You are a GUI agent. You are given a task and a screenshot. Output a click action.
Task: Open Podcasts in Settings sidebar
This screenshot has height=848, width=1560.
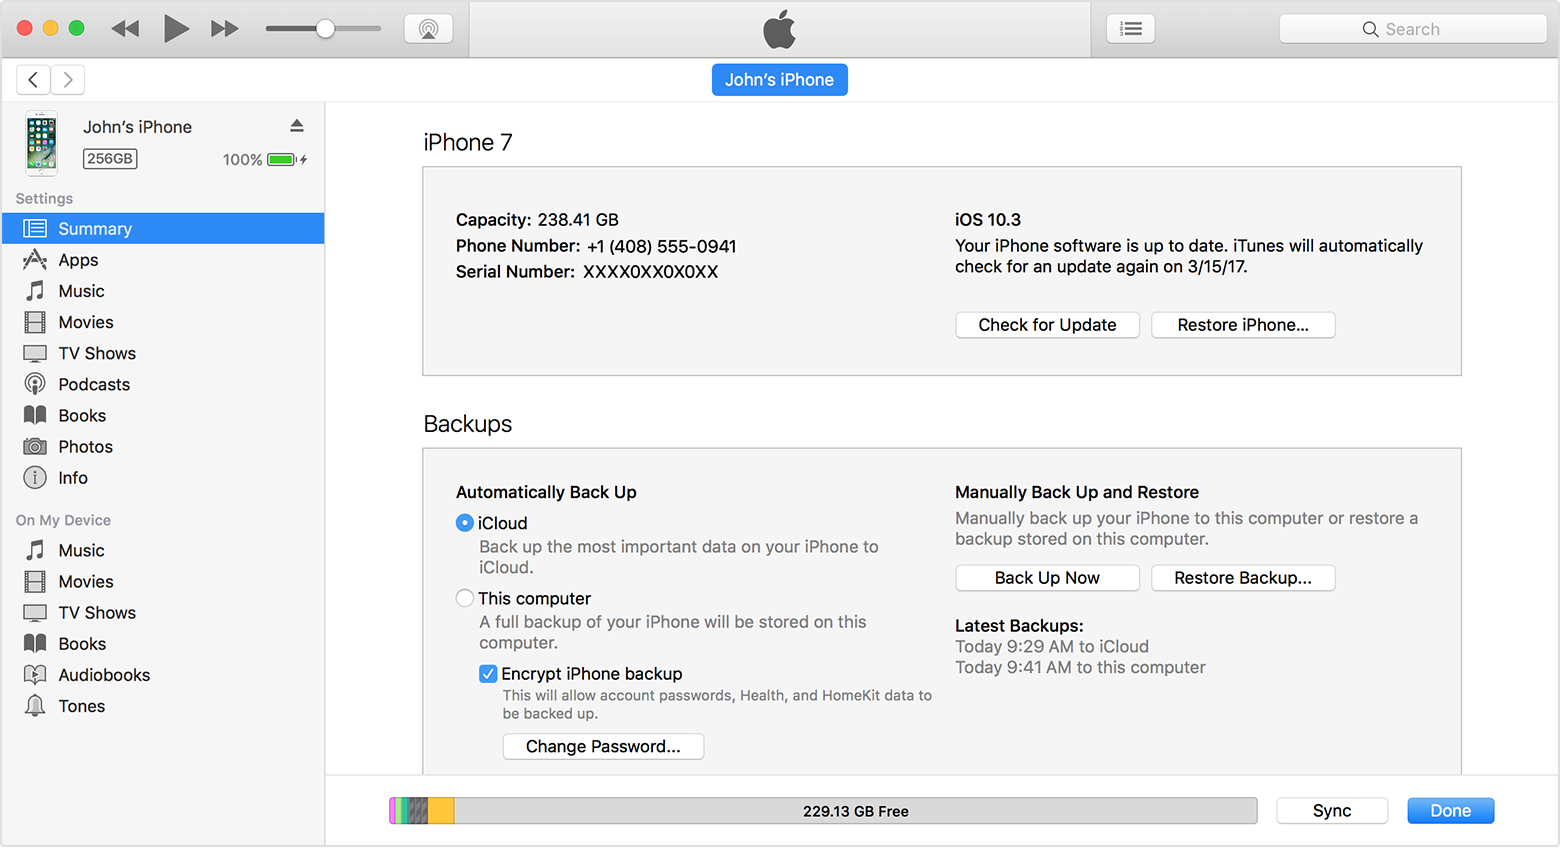[x=163, y=384]
